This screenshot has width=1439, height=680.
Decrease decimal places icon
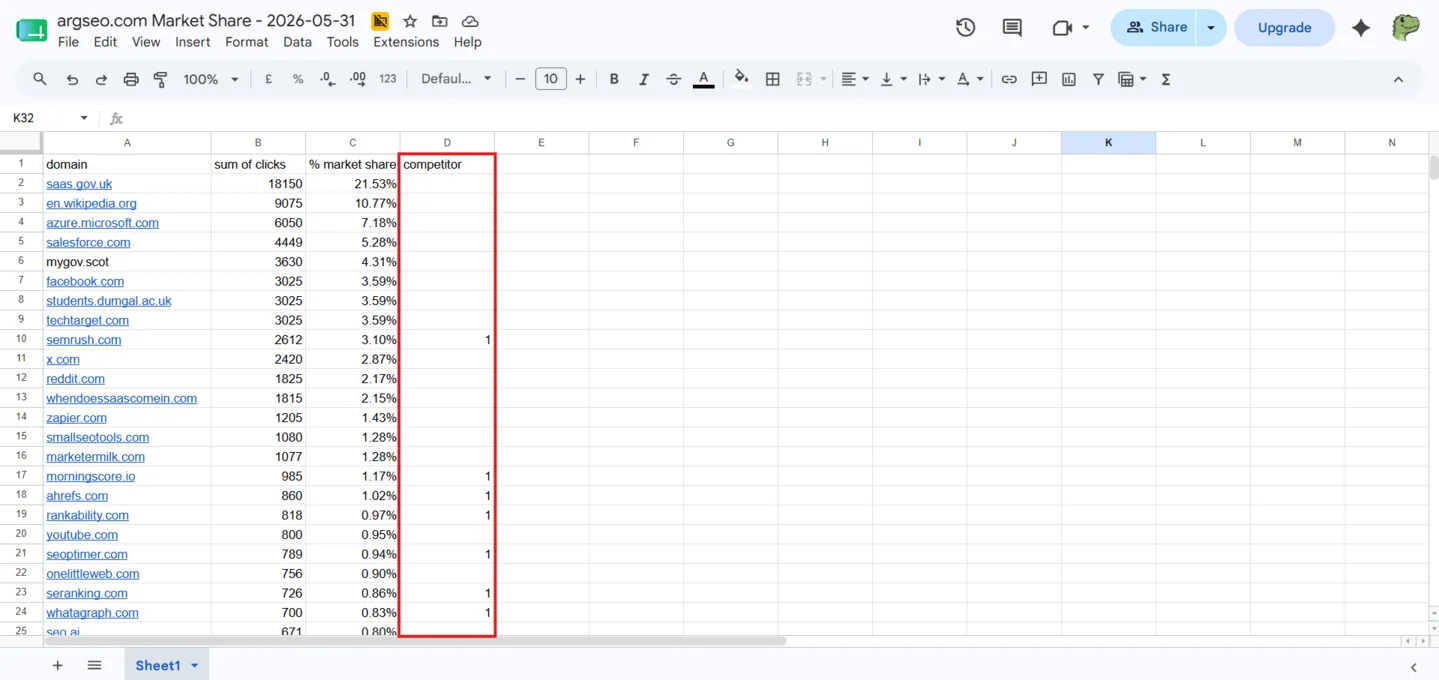pos(328,79)
